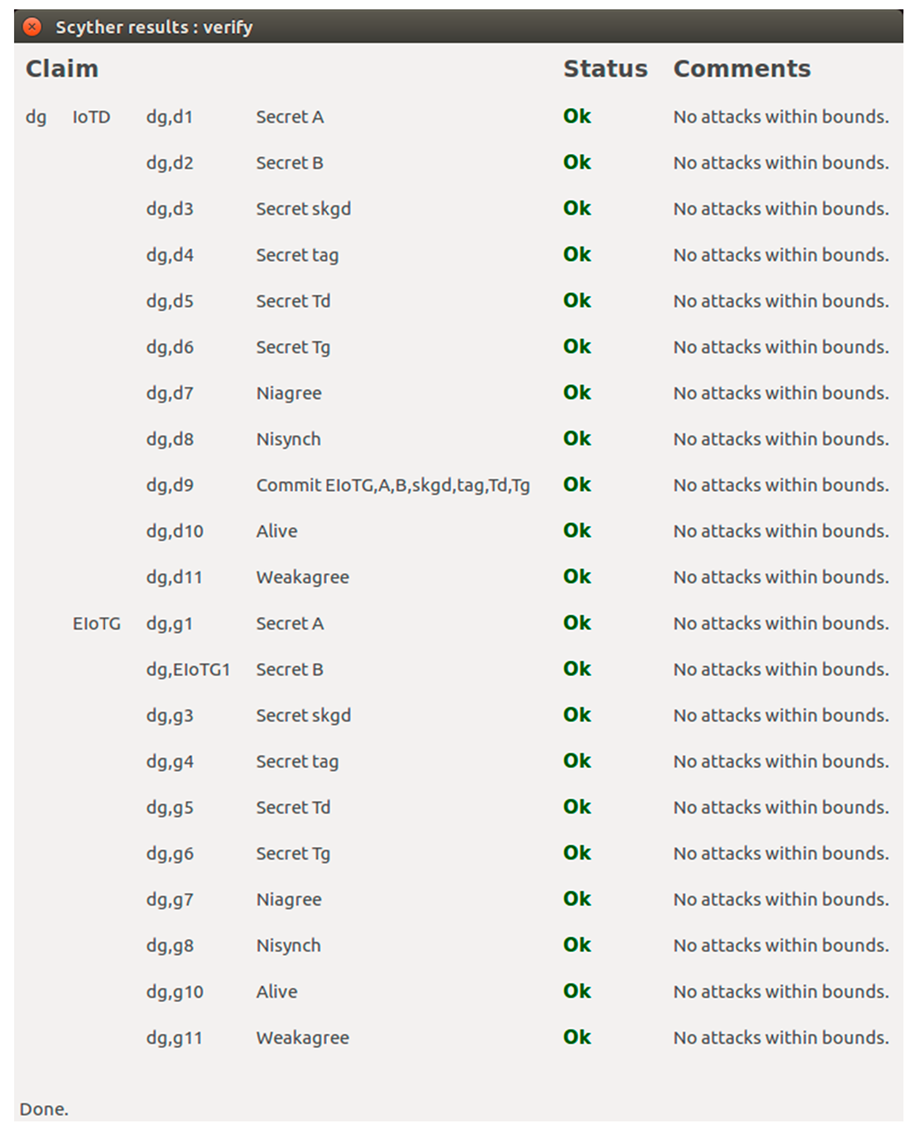Click the Comments column header
Viewport: 914px width, 1136px height.
click(741, 69)
